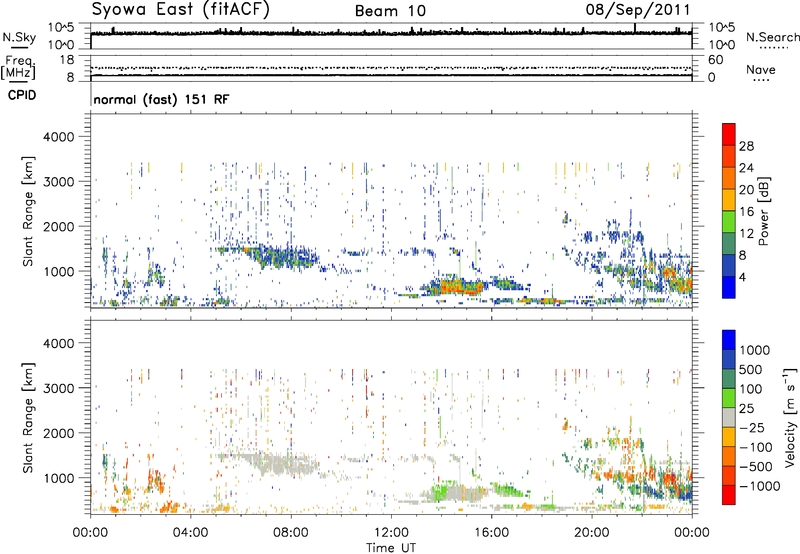The width and height of the screenshot is (800, 554).
Task: Click the 'Nave' legend label
Action: click(x=760, y=69)
